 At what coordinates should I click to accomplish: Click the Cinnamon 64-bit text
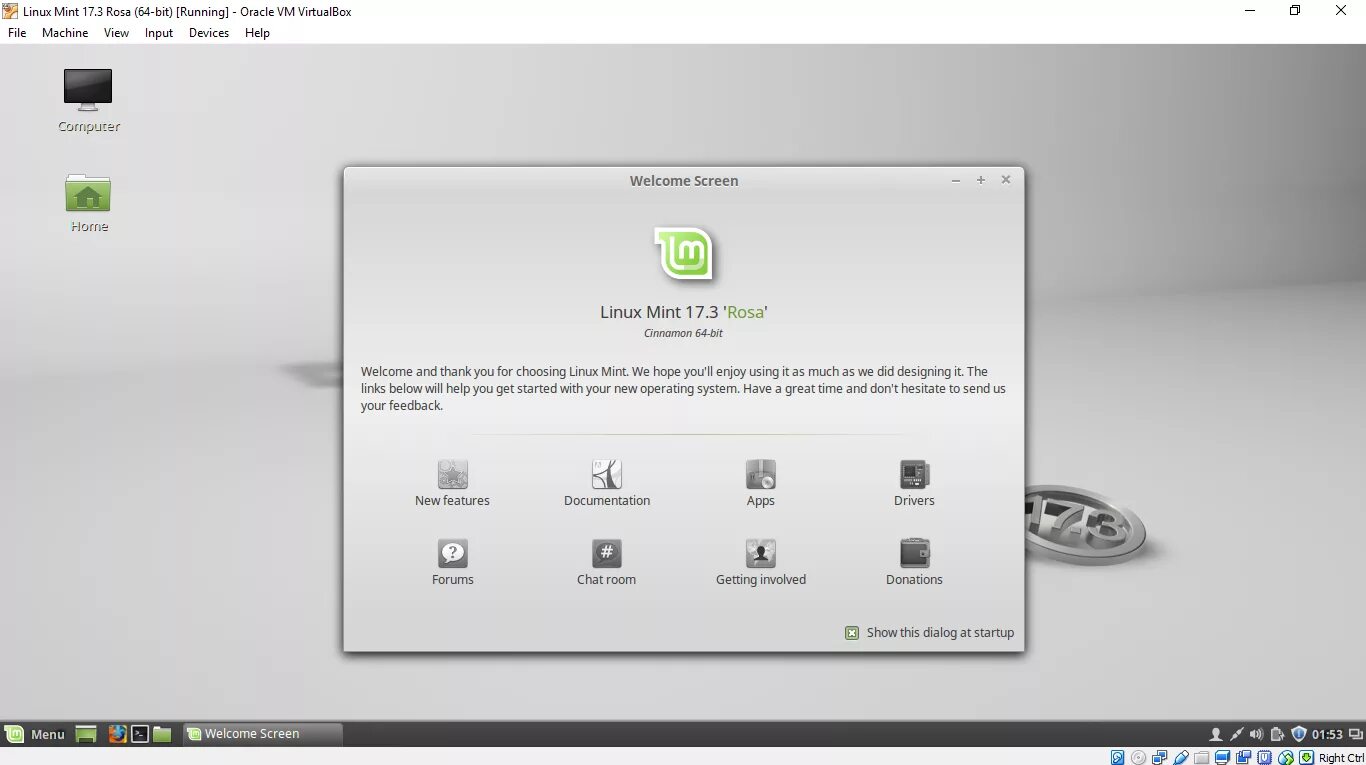pyautogui.click(x=684, y=334)
